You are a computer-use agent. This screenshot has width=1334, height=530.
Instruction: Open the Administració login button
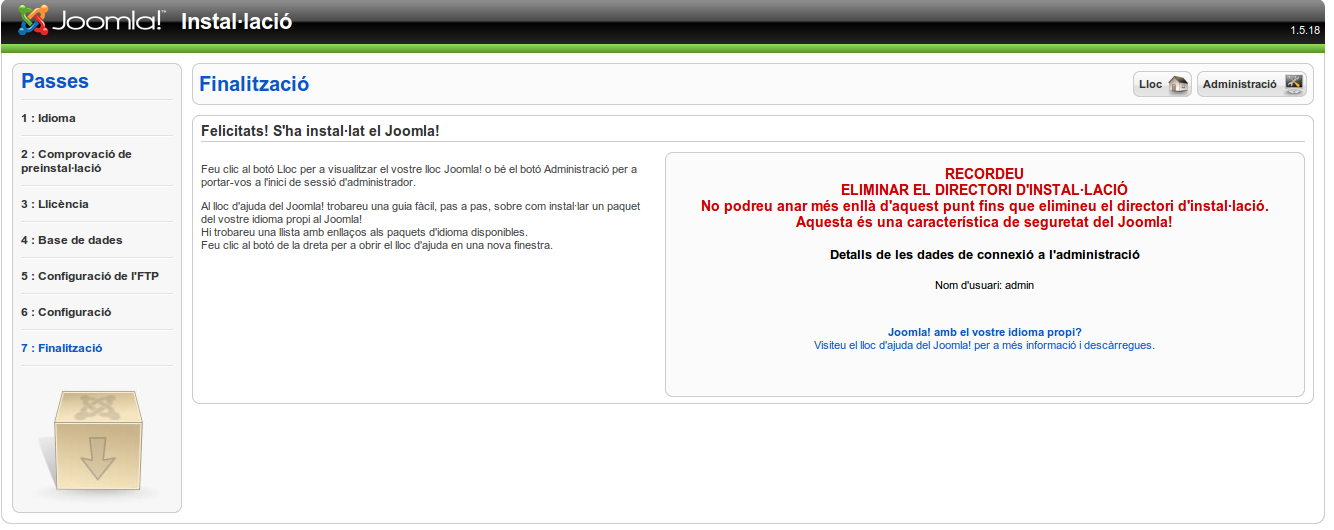[x=1252, y=85]
